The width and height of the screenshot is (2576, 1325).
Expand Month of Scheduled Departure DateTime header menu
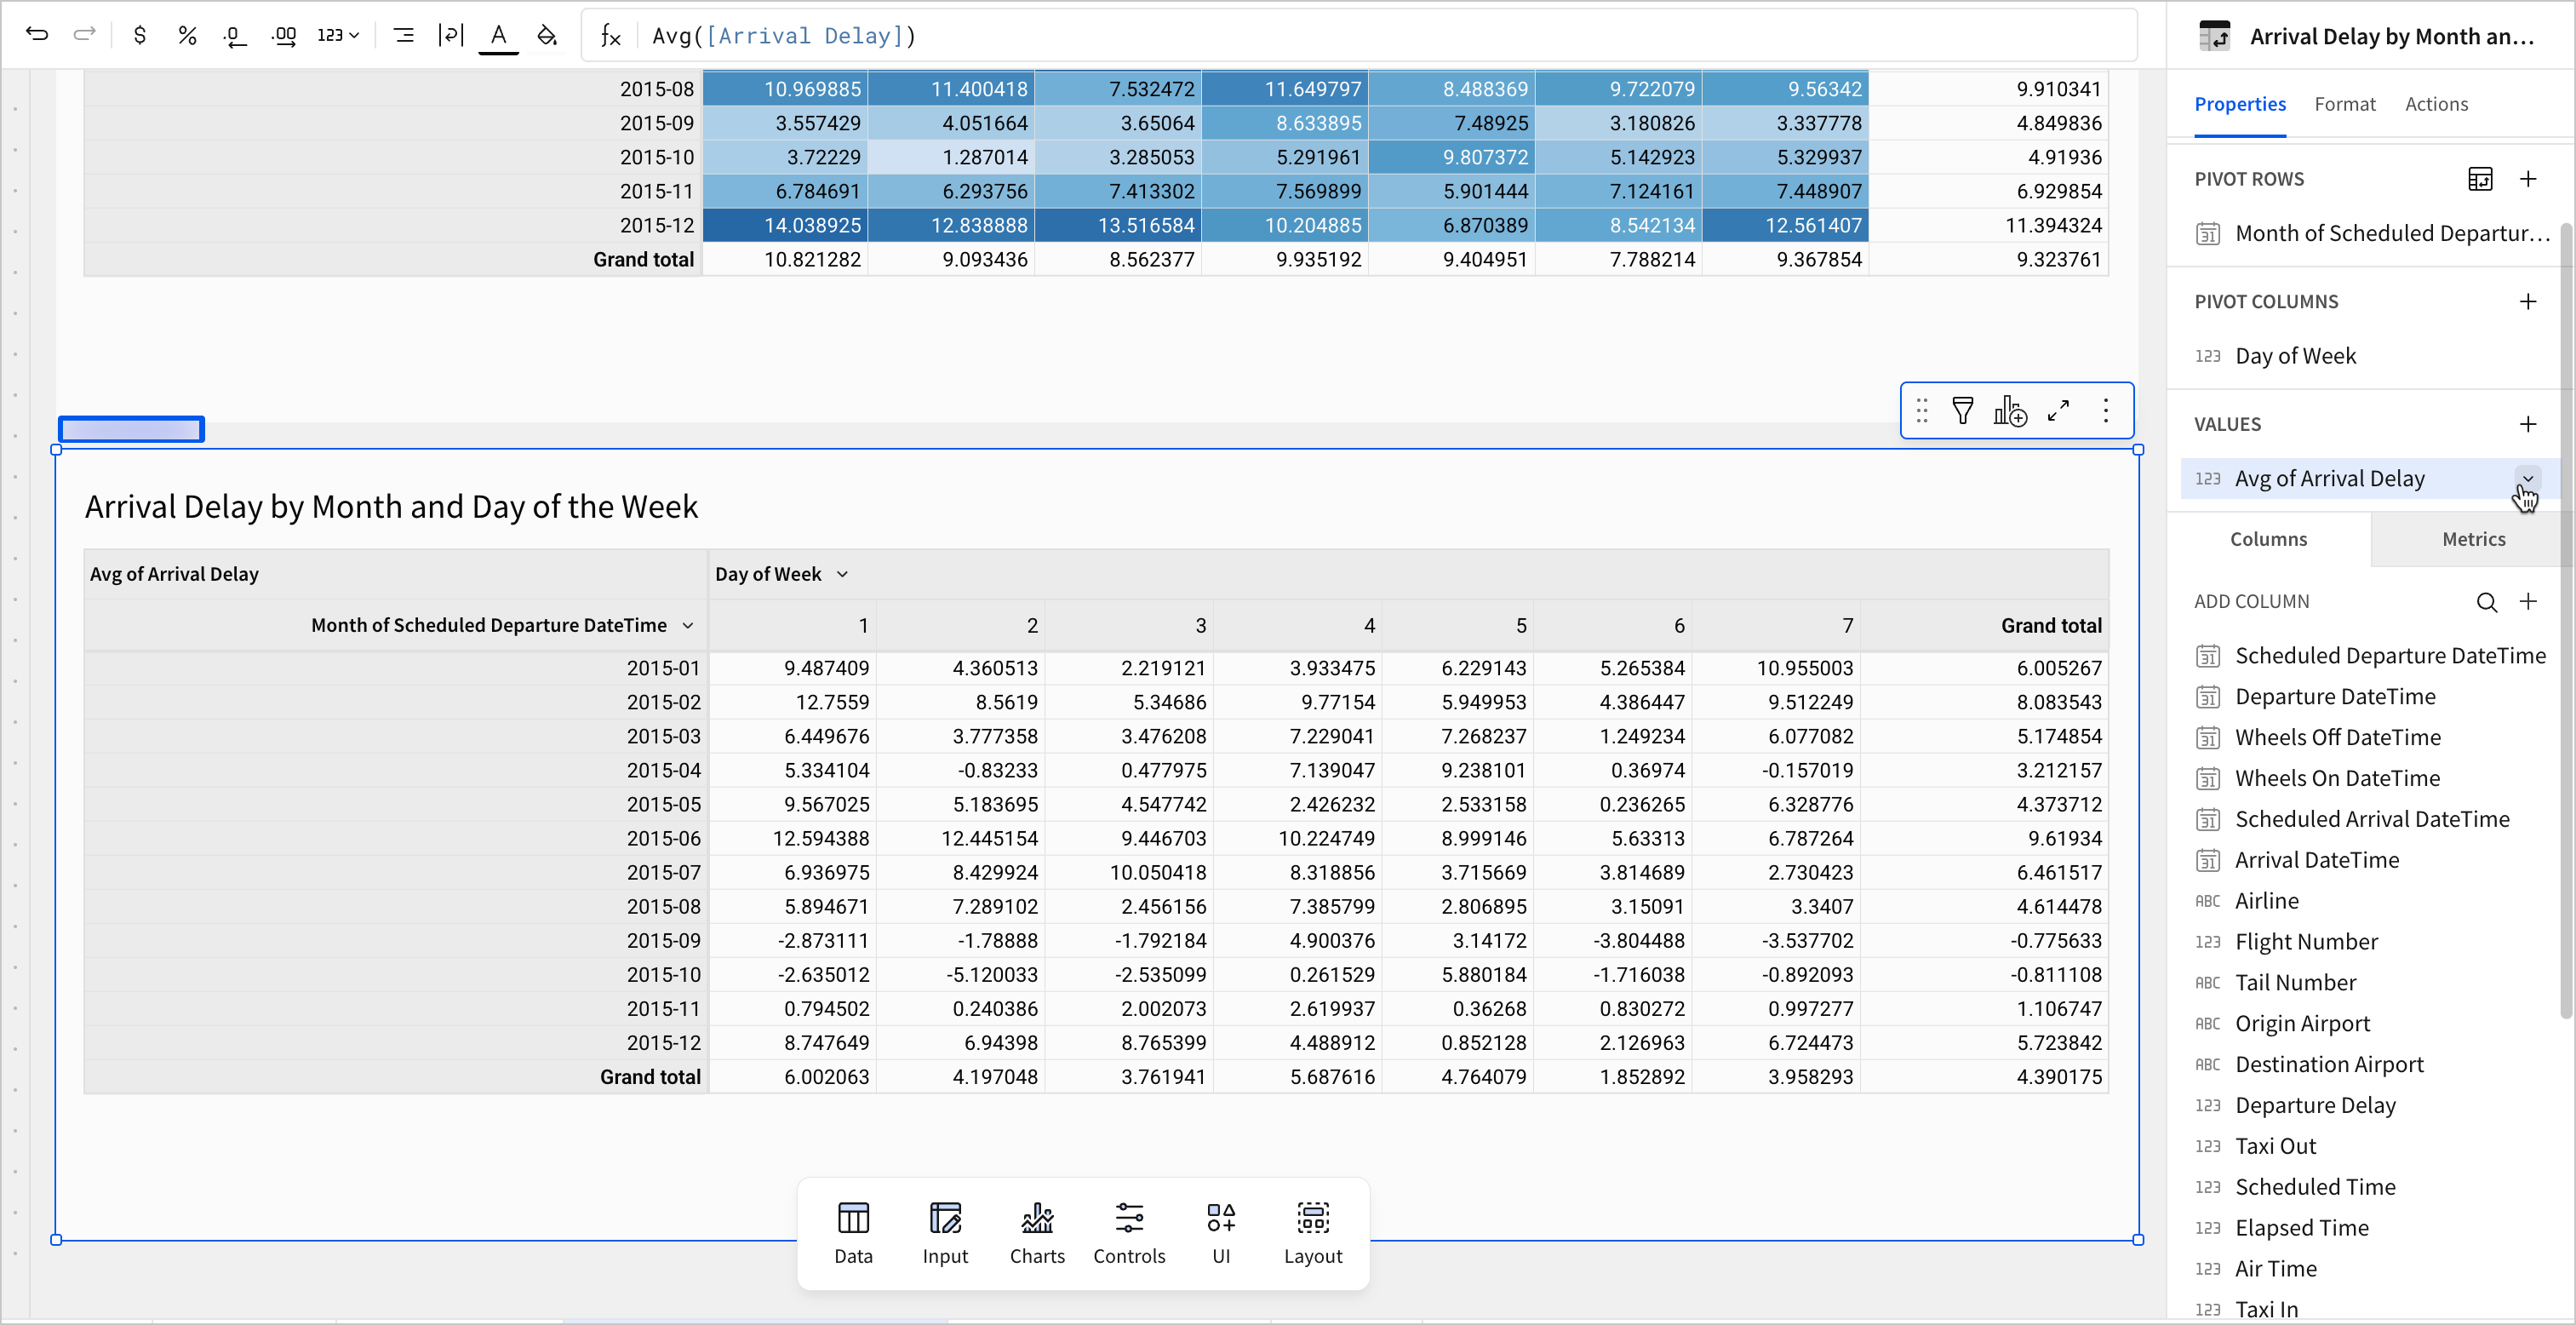[688, 625]
